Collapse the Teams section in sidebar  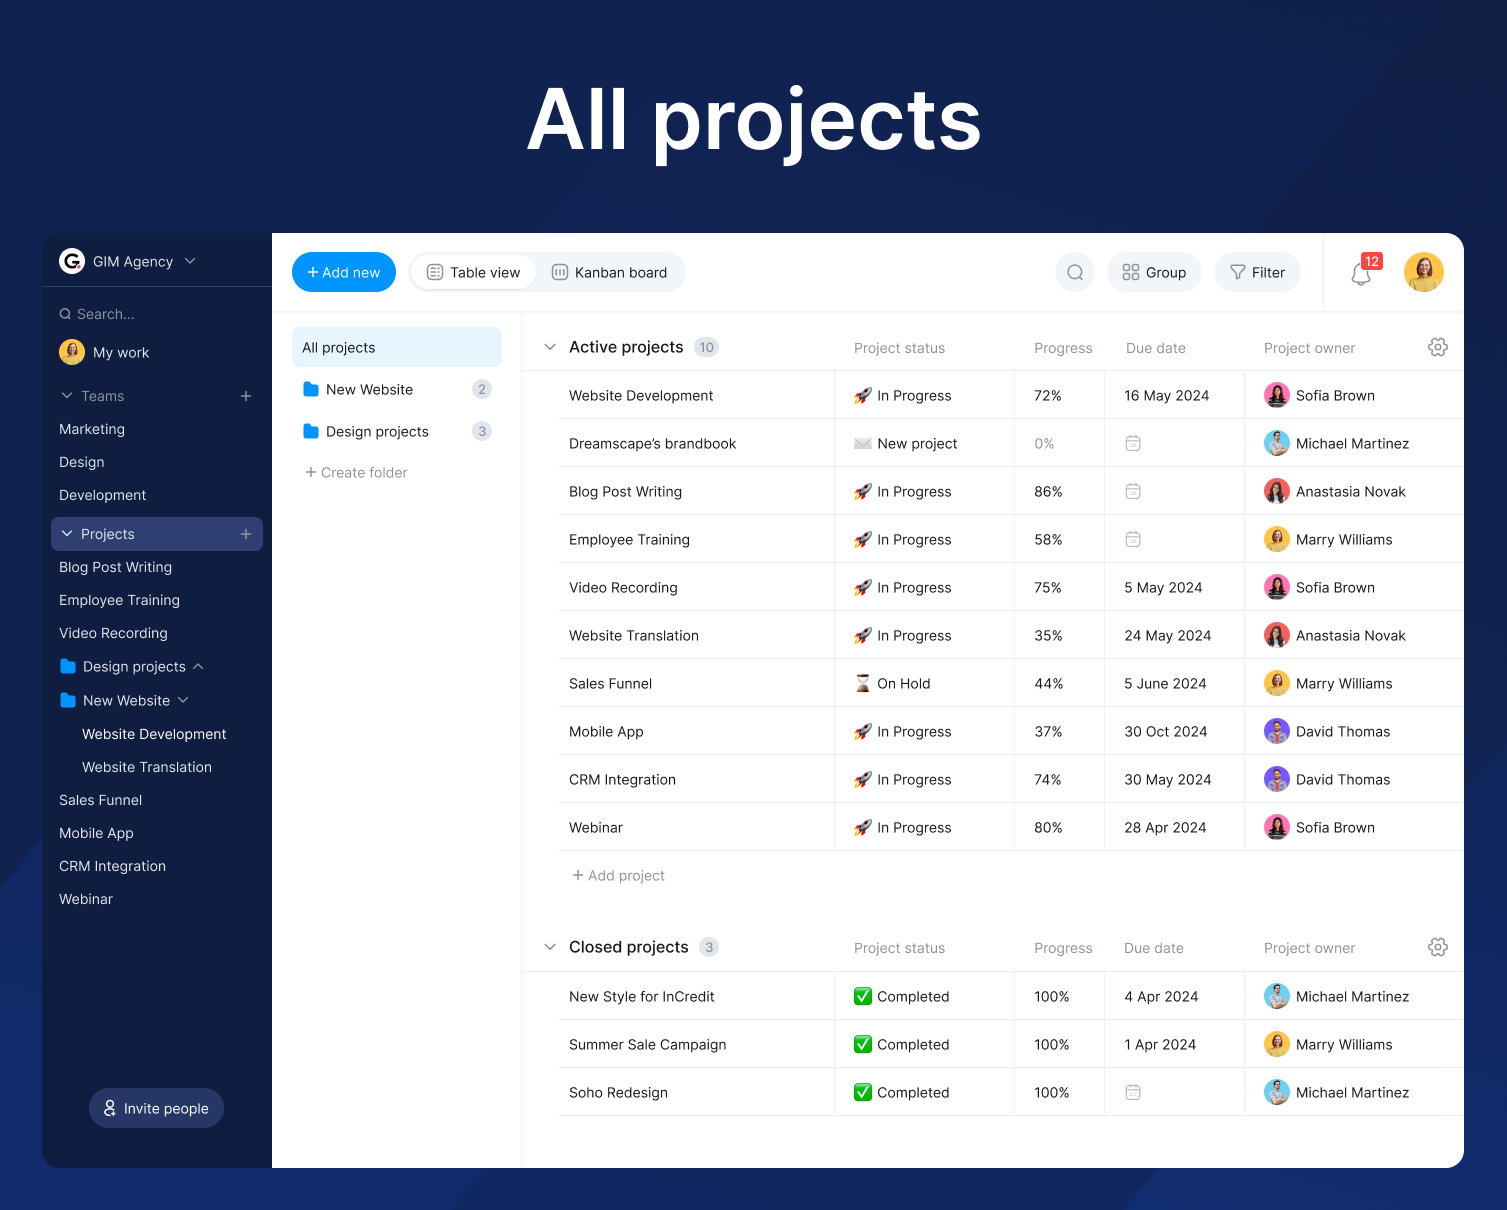66,396
